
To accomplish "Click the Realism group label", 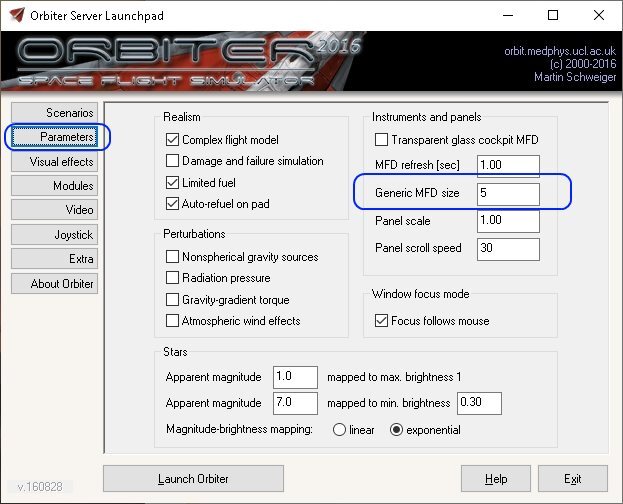I will [182, 117].
